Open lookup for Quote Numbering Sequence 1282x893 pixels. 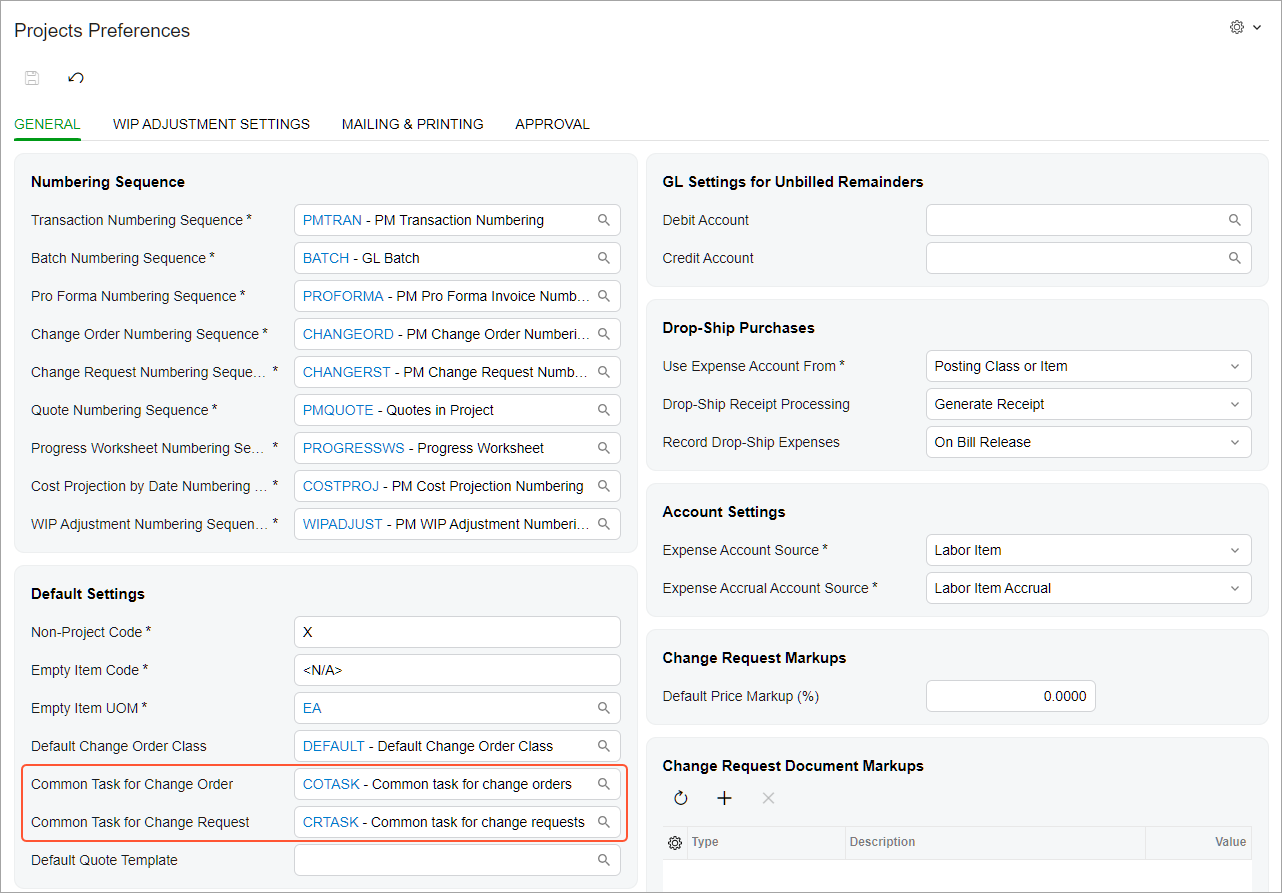coord(604,410)
